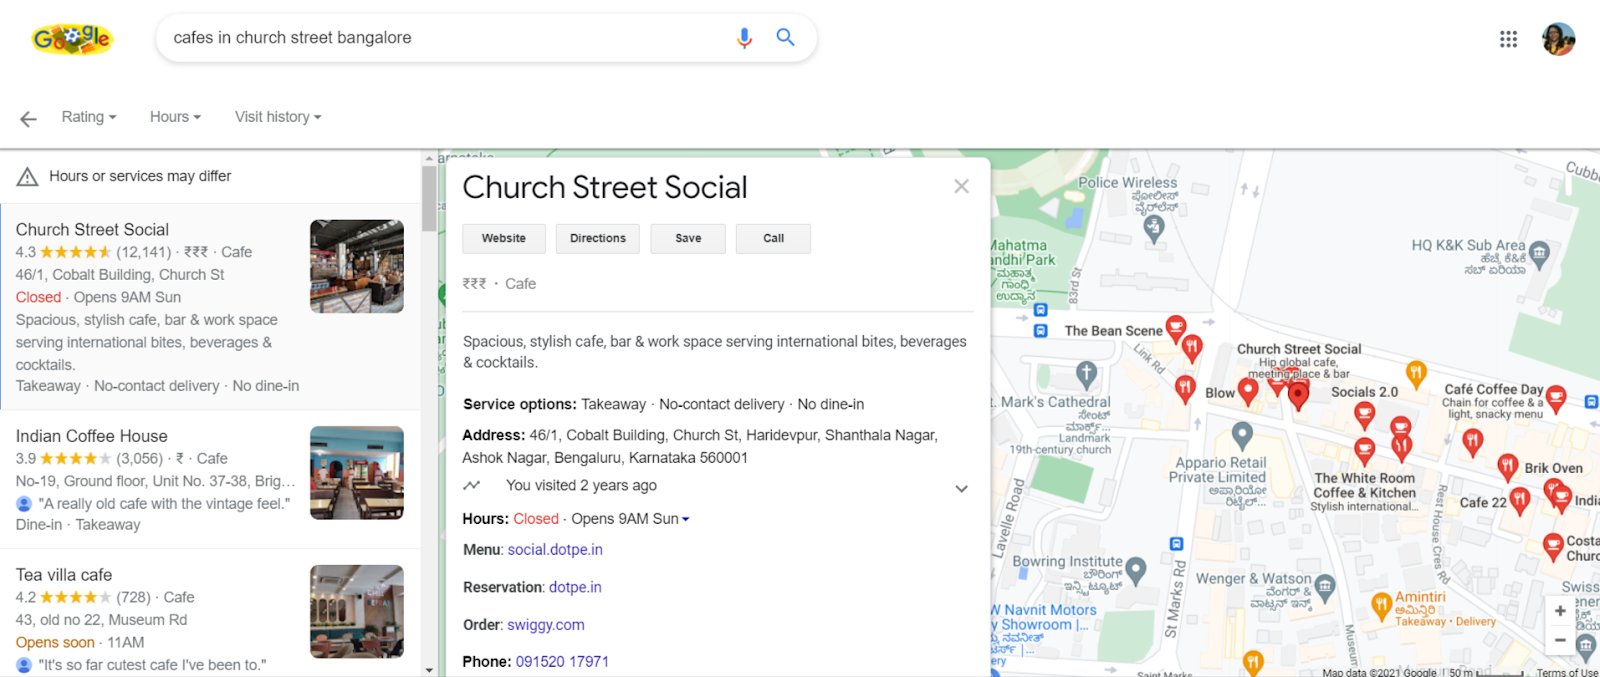Image resolution: width=1600 pixels, height=677 pixels.
Task: Go back with the left arrow
Action: point(28,119)
